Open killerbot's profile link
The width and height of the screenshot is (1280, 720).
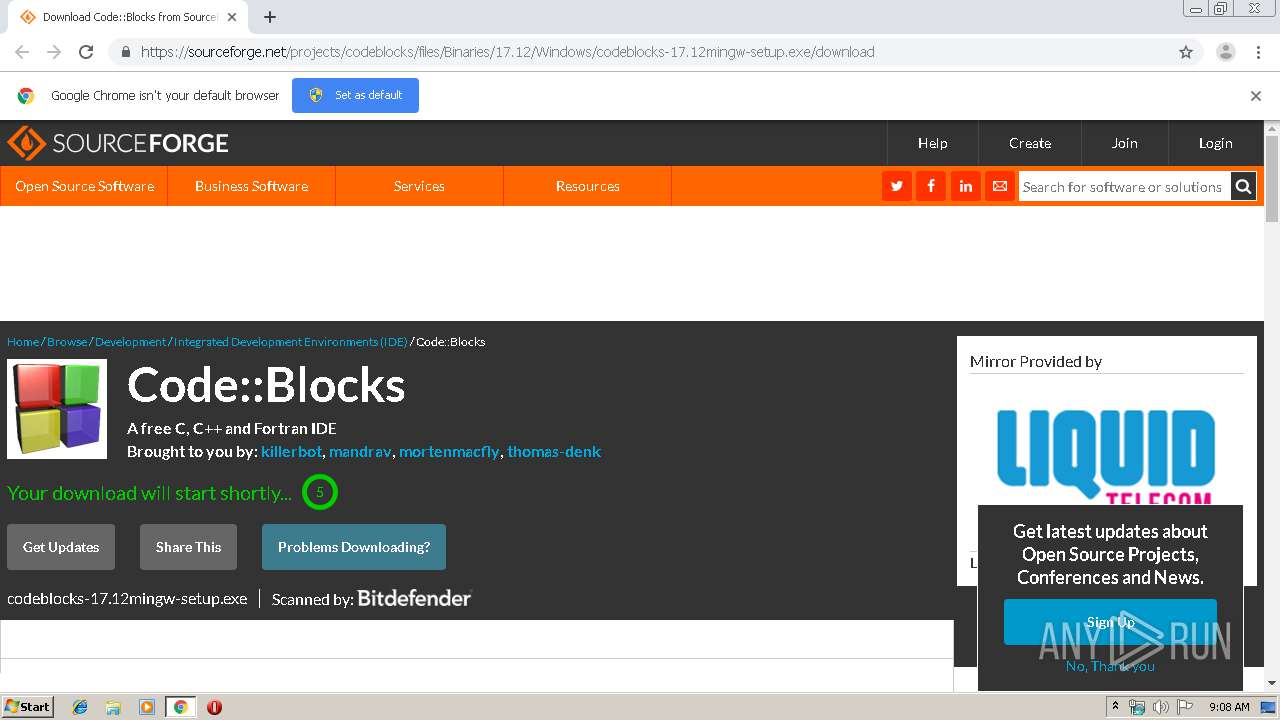pos(291,451)
